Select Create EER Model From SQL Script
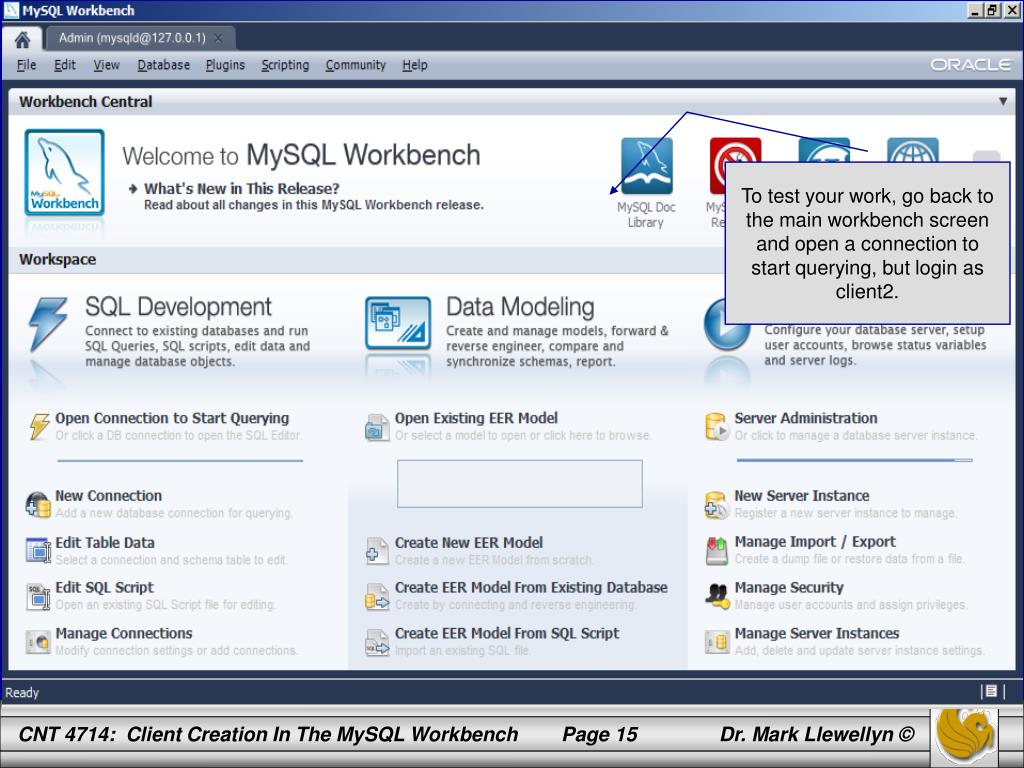Screen dimensions: 1024x768 coord(507,633)
